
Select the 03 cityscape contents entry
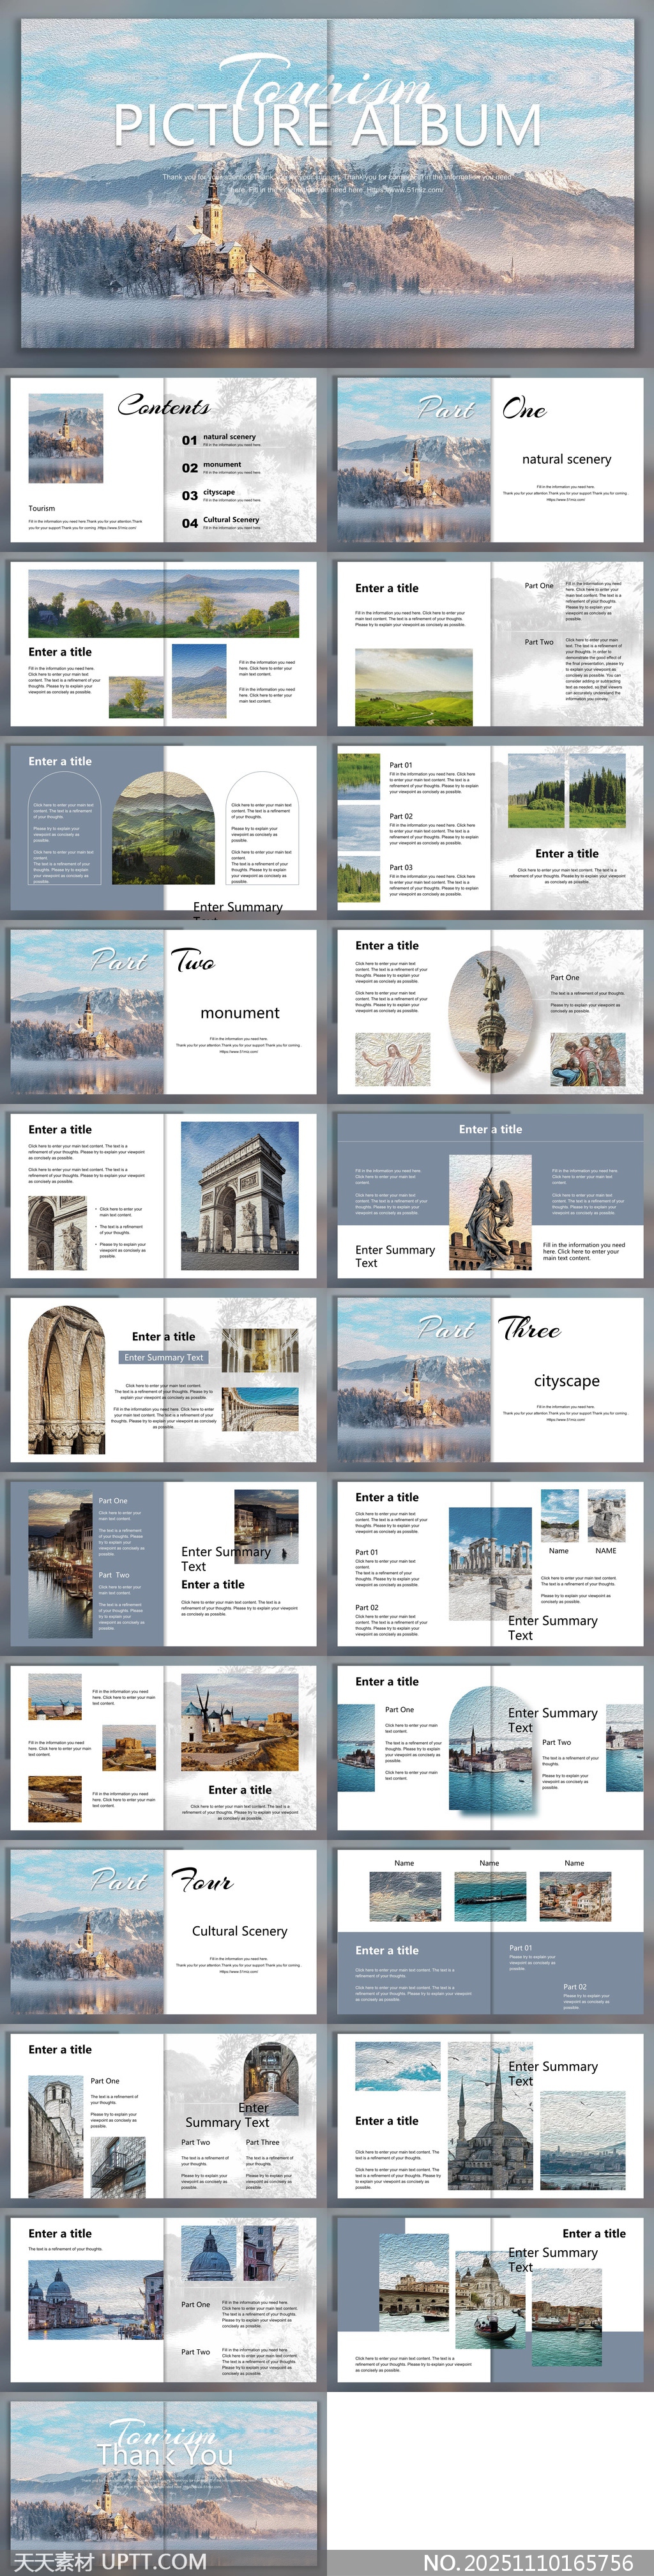point(218,493)
